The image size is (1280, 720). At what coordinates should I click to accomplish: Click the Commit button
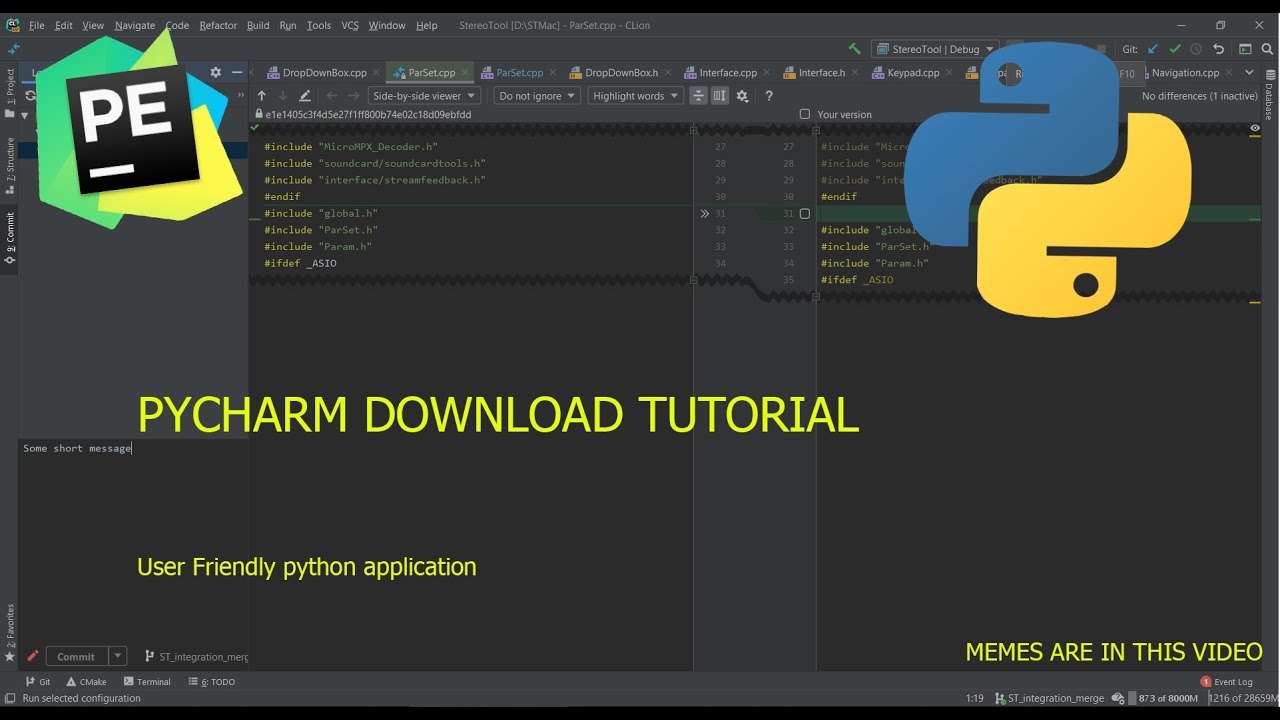pos(76,657)
